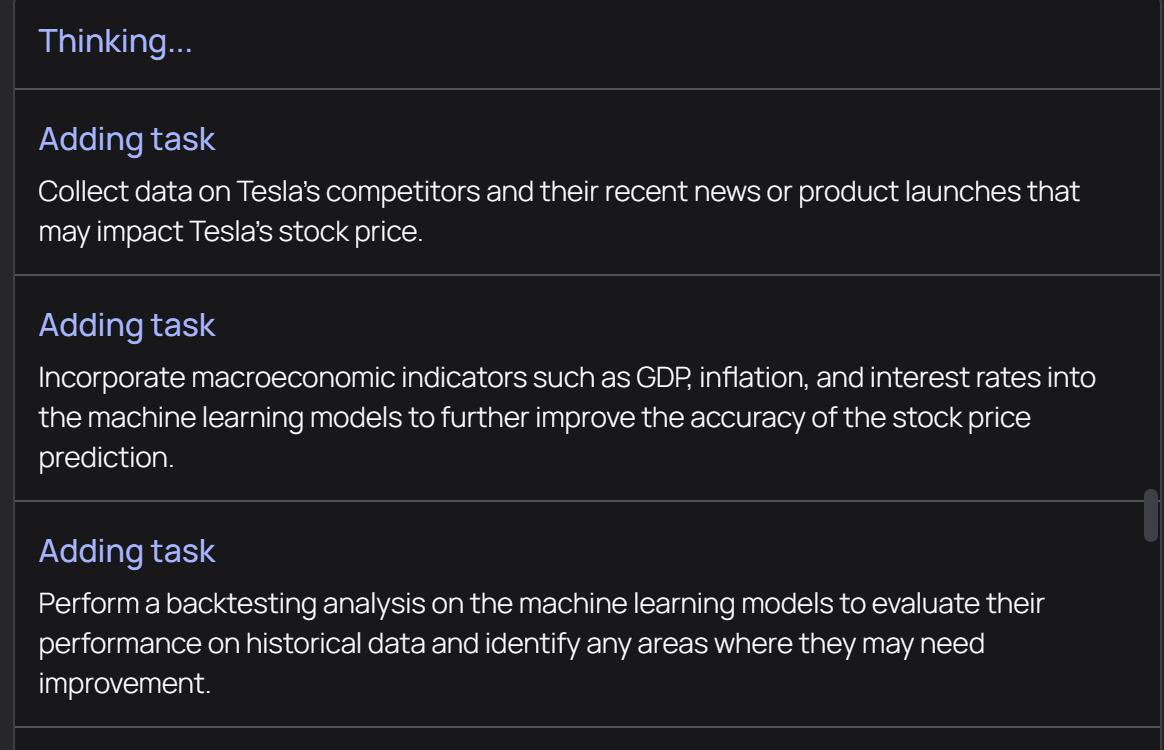Click the scrollbar thumb on the right edge

click(1151, 516)
